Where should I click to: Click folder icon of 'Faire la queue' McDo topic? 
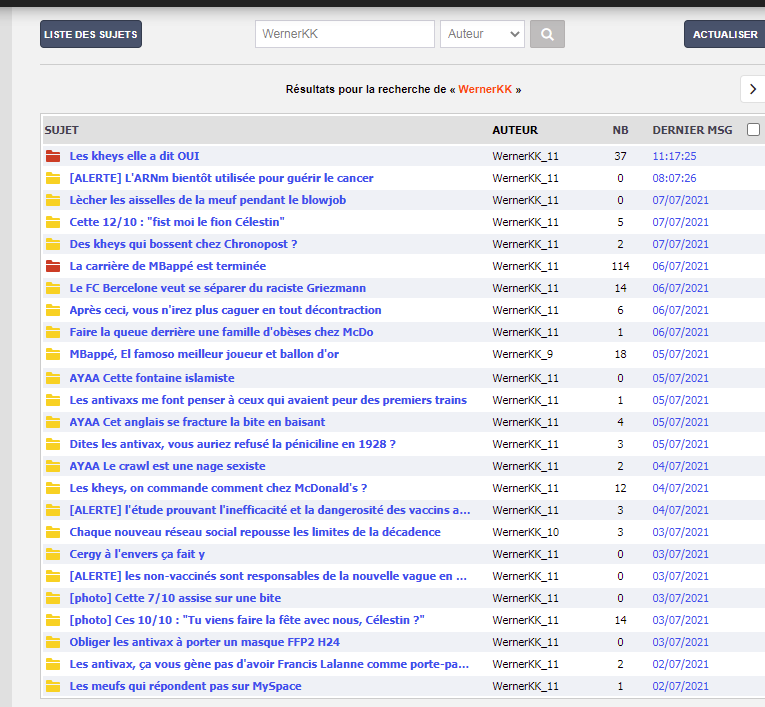[x=53, y=332]
